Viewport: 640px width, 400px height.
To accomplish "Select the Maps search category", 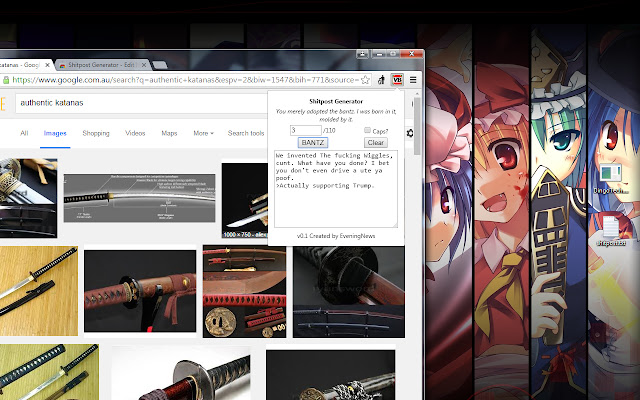I will tap(169, 133).
